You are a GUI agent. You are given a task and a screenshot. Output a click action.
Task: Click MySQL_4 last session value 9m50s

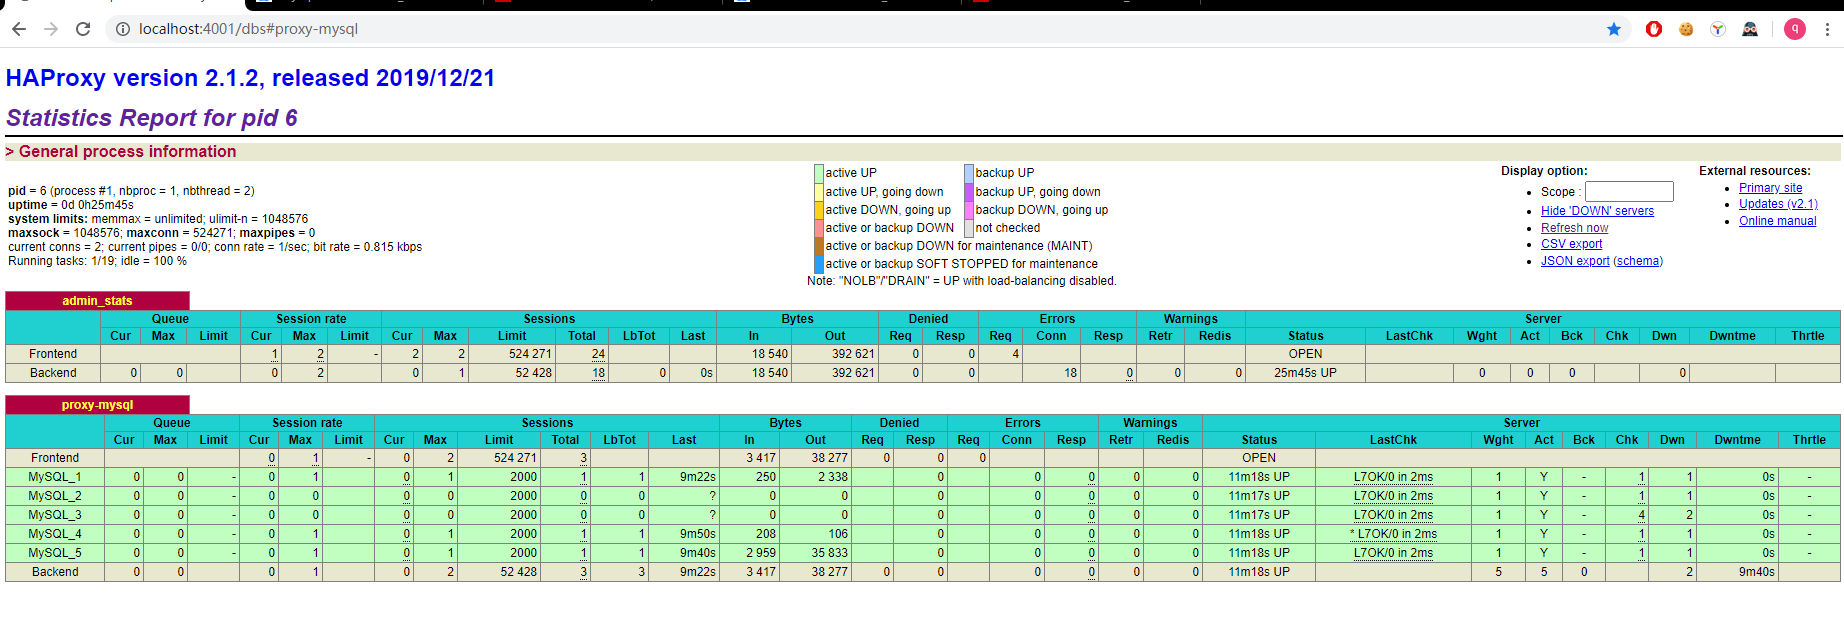pyautogui.click(x=698, y=534)
